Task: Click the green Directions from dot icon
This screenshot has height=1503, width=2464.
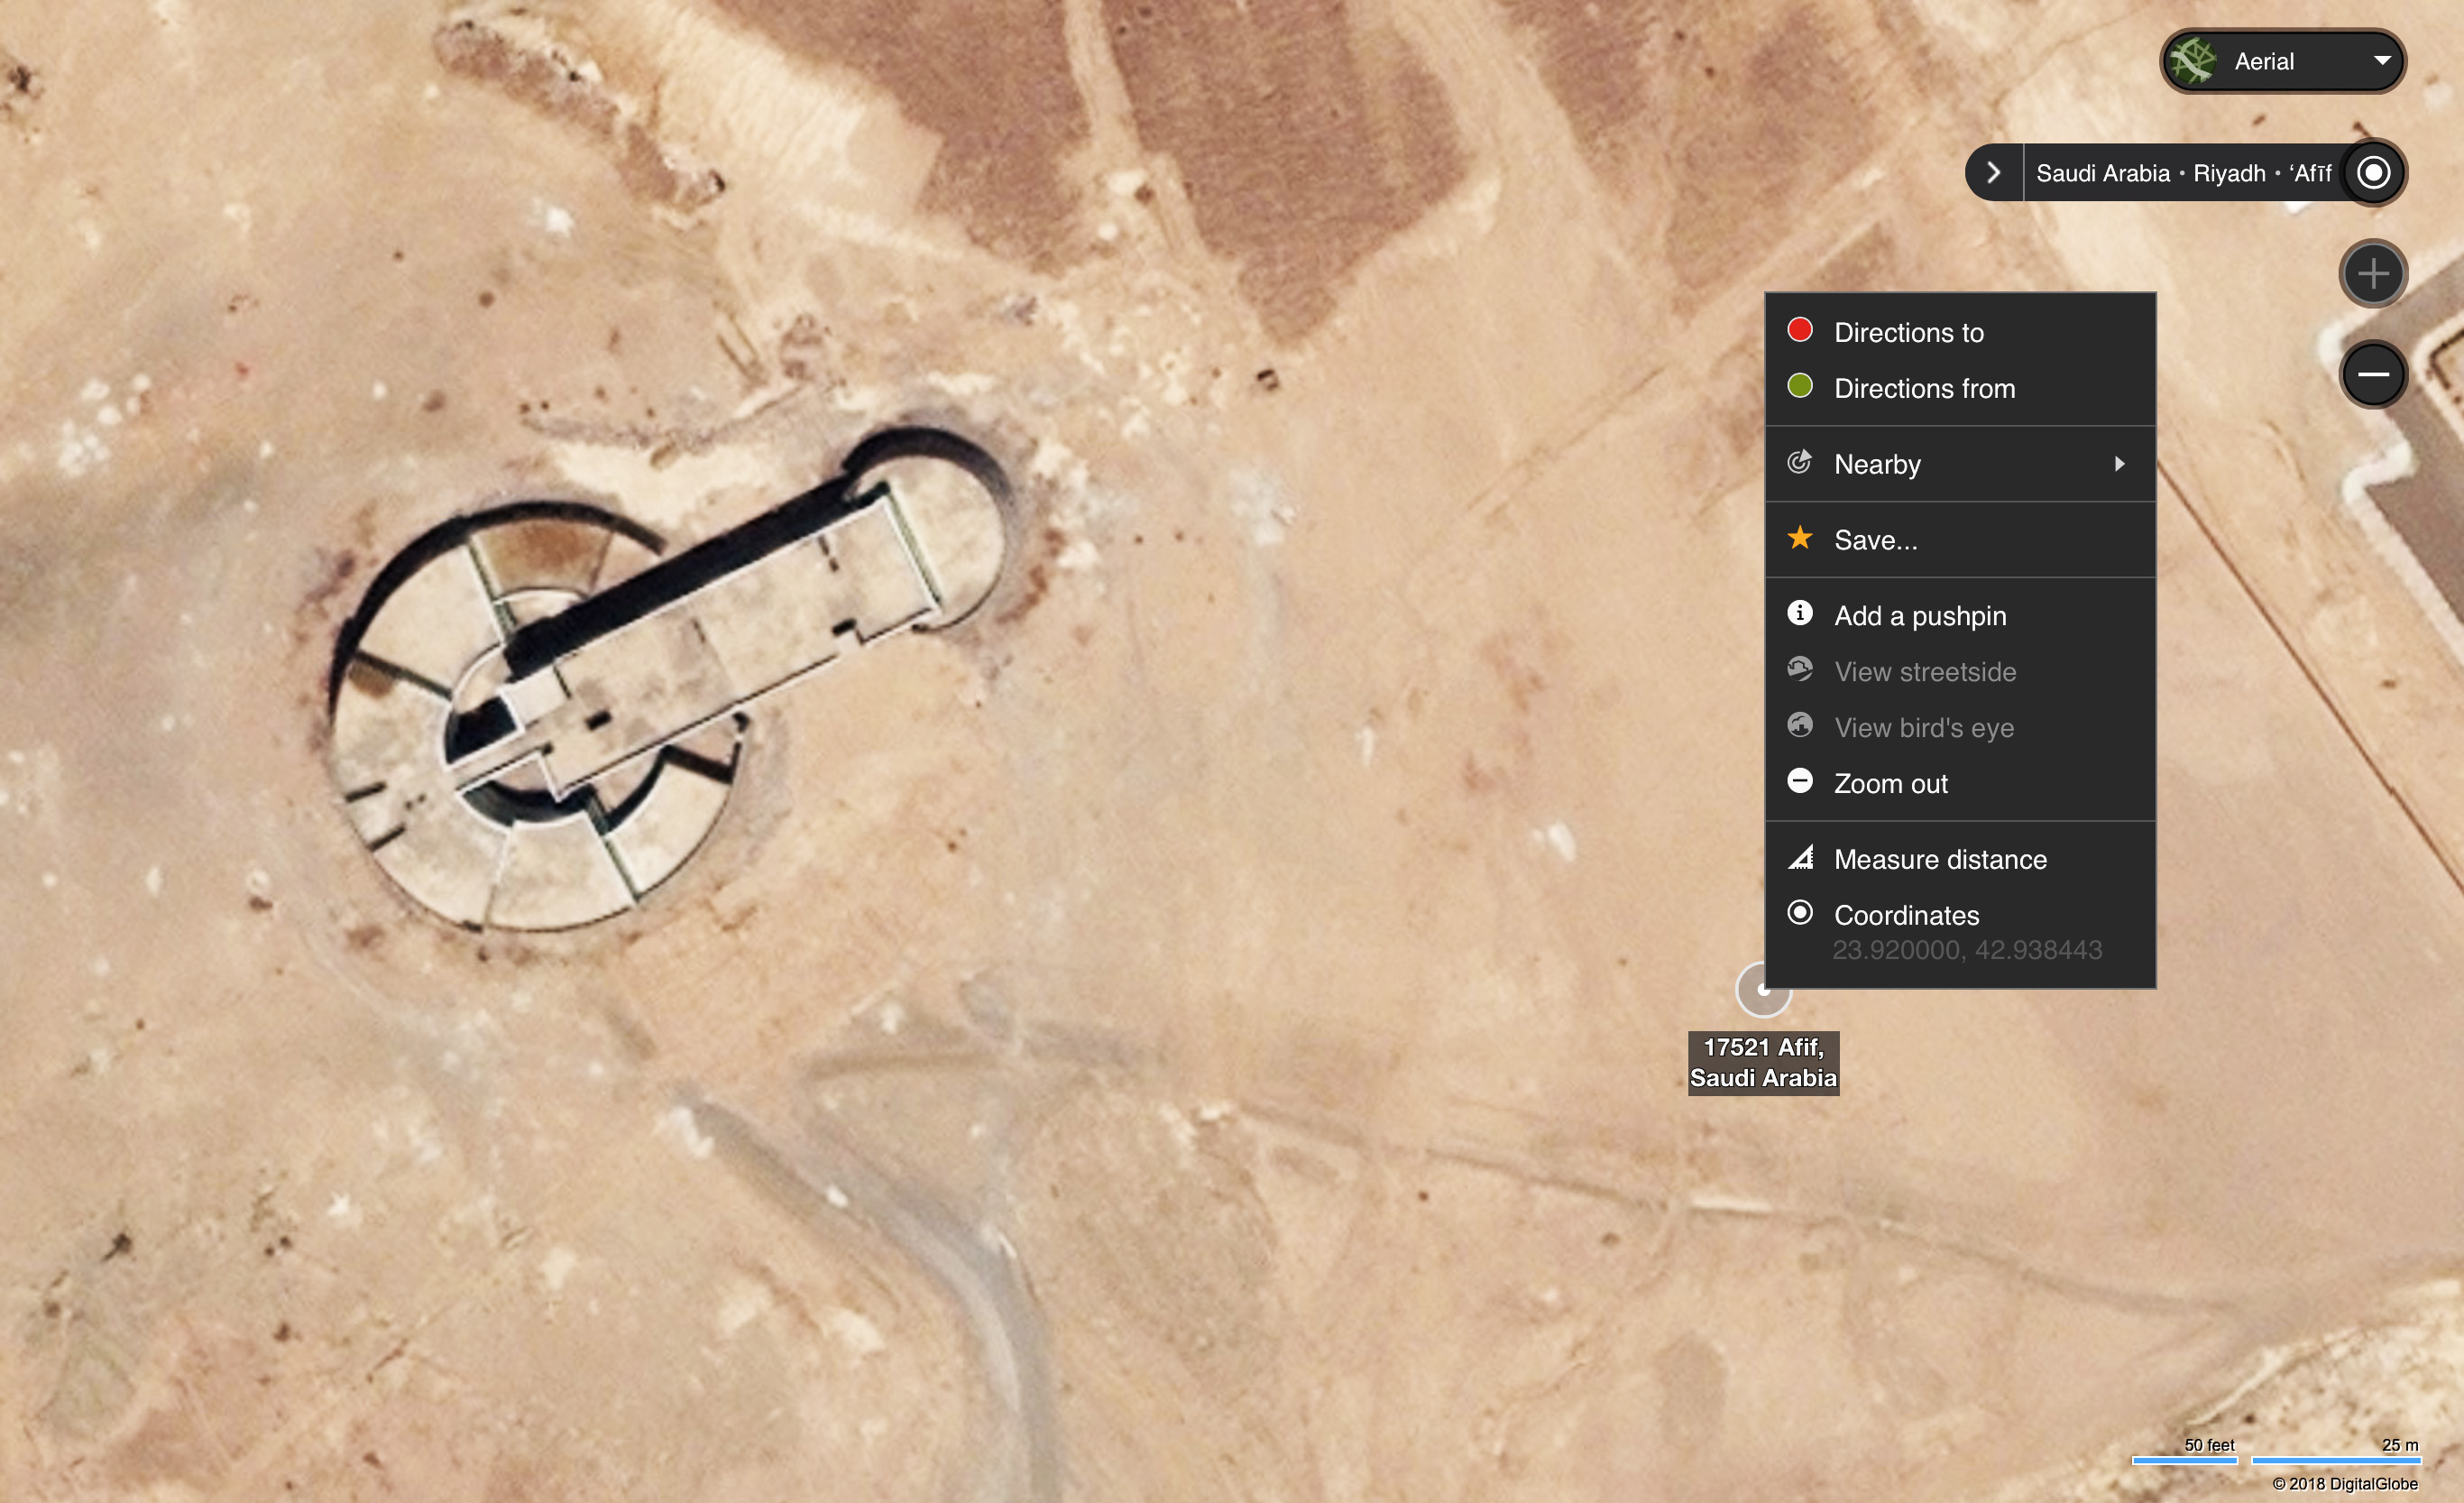Action: click(x=1799, y=386)
